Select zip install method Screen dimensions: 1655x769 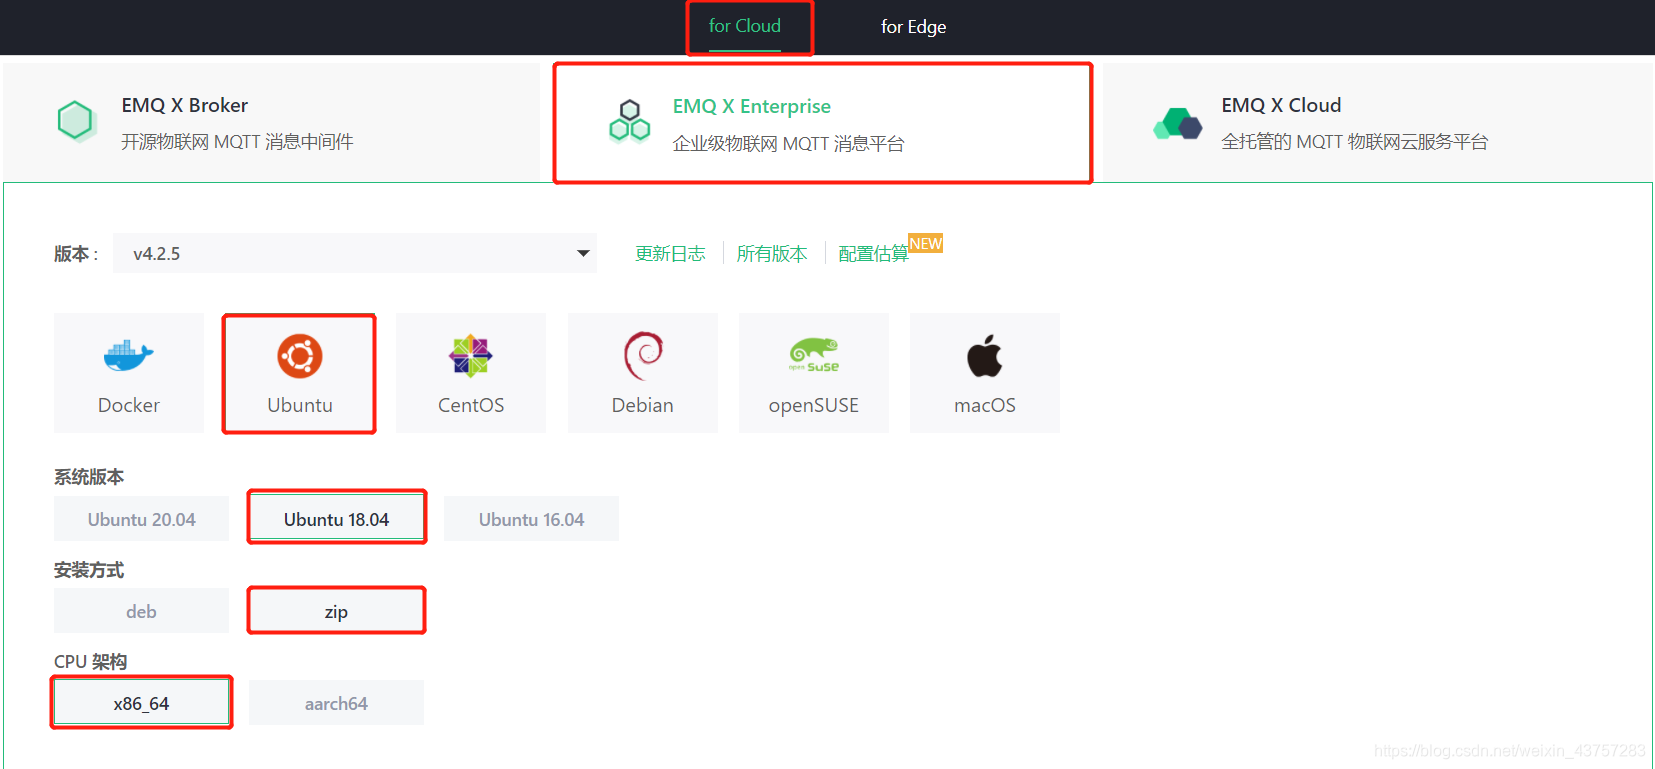pyautogui.click(x=337, y=611)
